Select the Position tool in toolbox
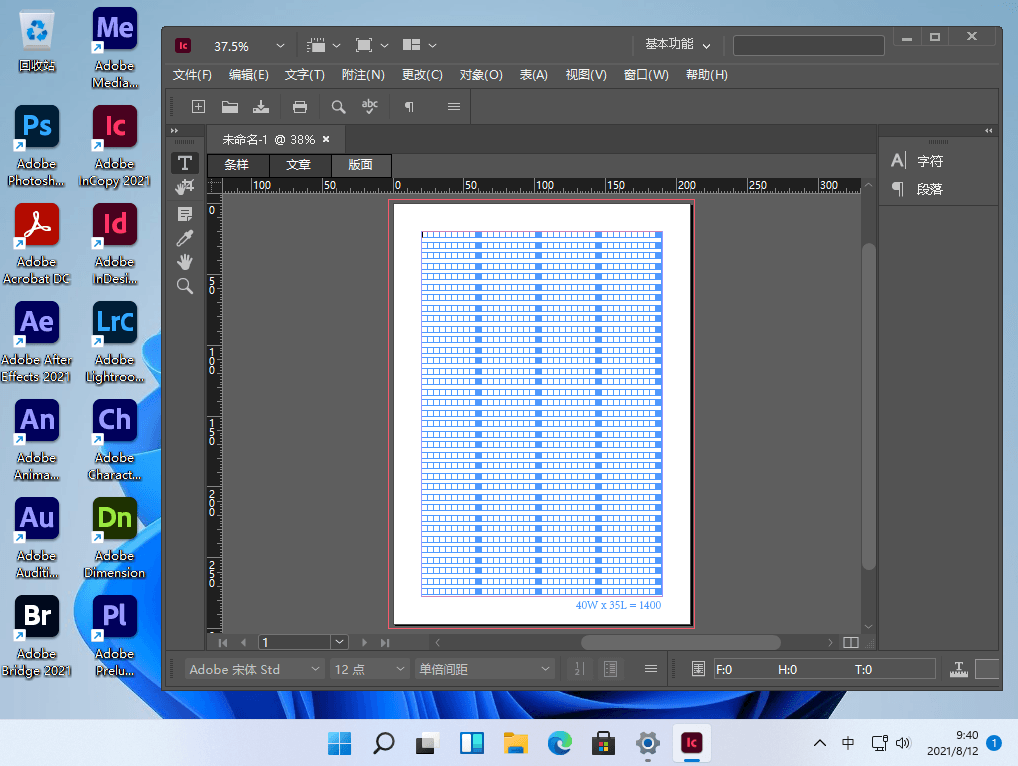Screen dimensions: 1018x766 [185, 187]
